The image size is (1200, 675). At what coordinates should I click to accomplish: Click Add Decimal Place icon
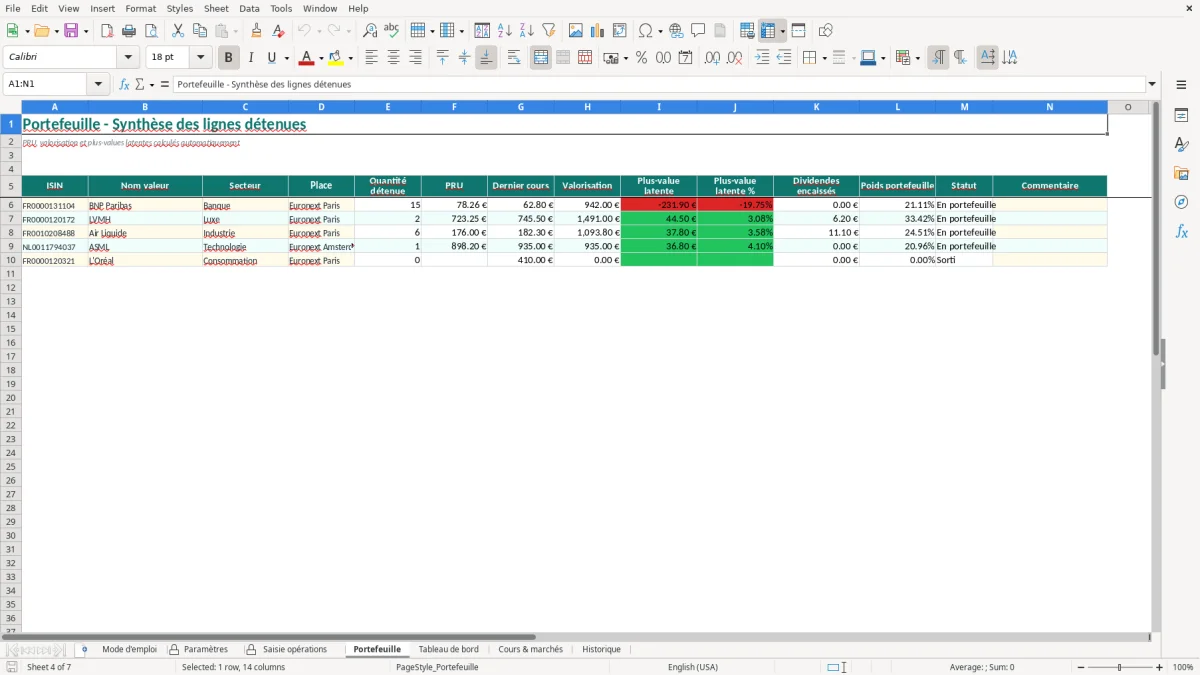[712, 58]
